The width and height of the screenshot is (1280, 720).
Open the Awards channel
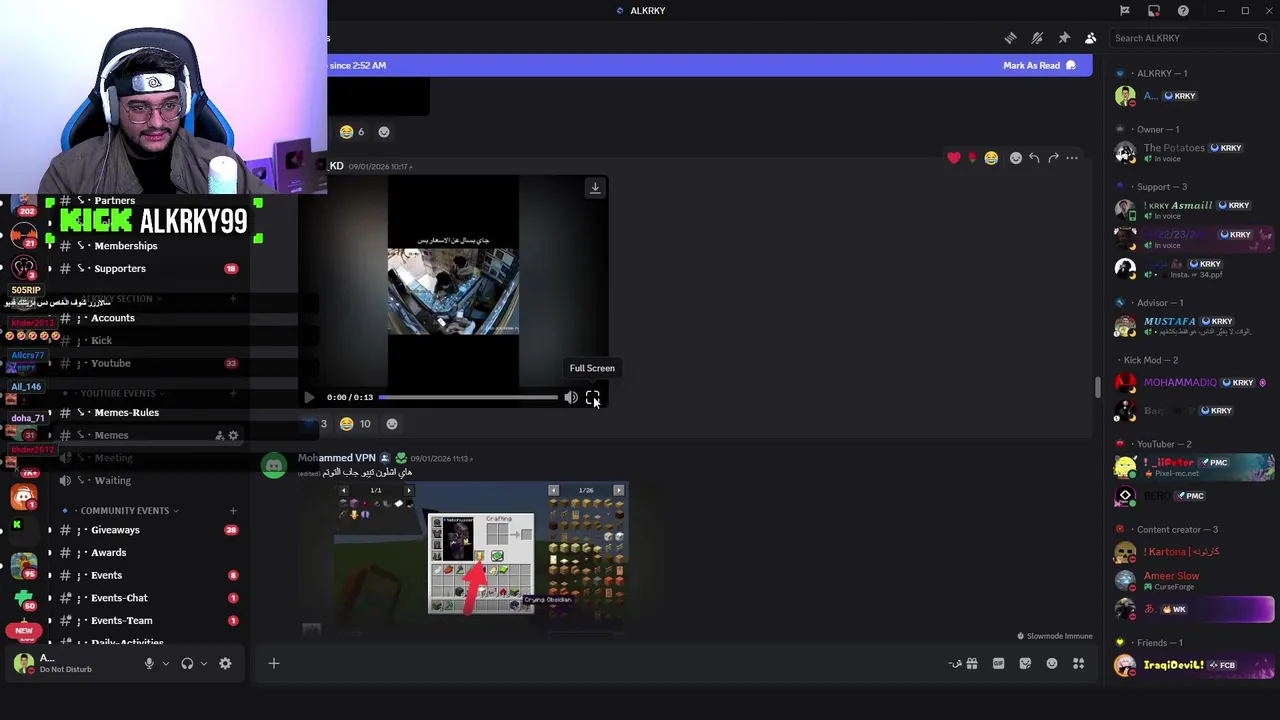pyautogui.click(x=109, y=552)
